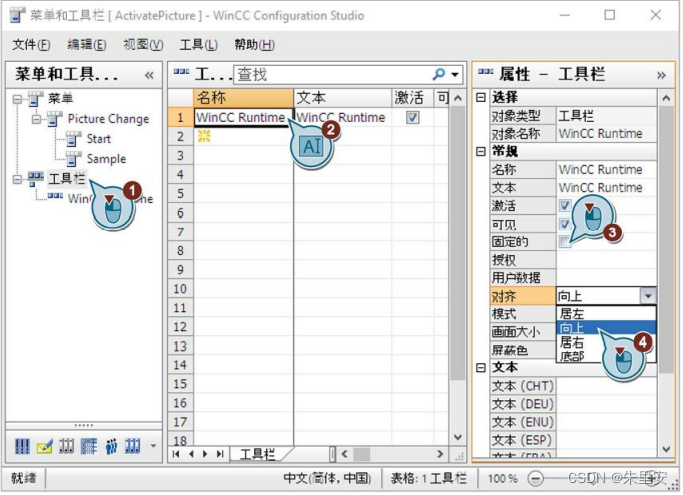The height and width of the screenshot is (495, 683).
Task: Click the toolbar icon in 属性 panel header
Action: 486,72
